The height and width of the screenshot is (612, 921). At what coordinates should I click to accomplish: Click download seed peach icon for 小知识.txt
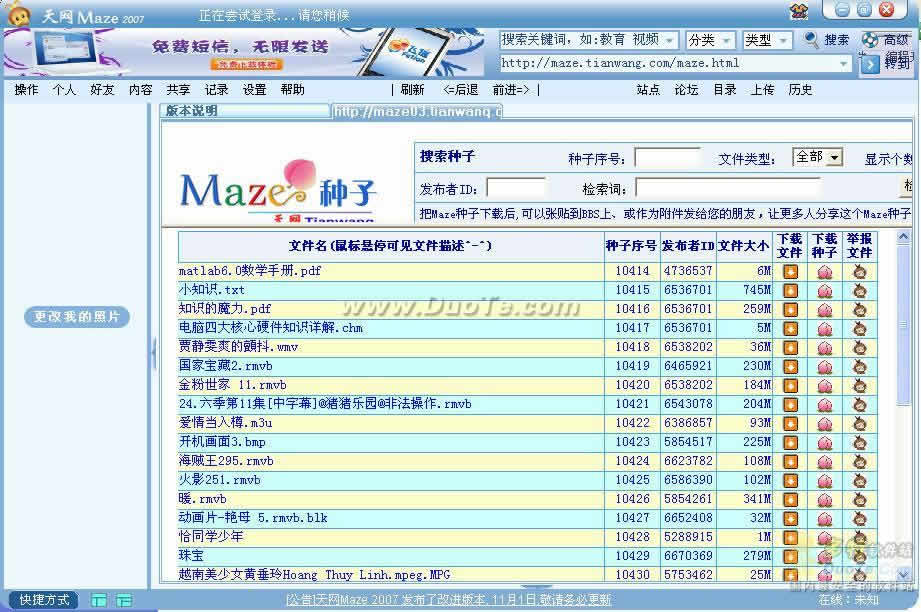[825, 291]
